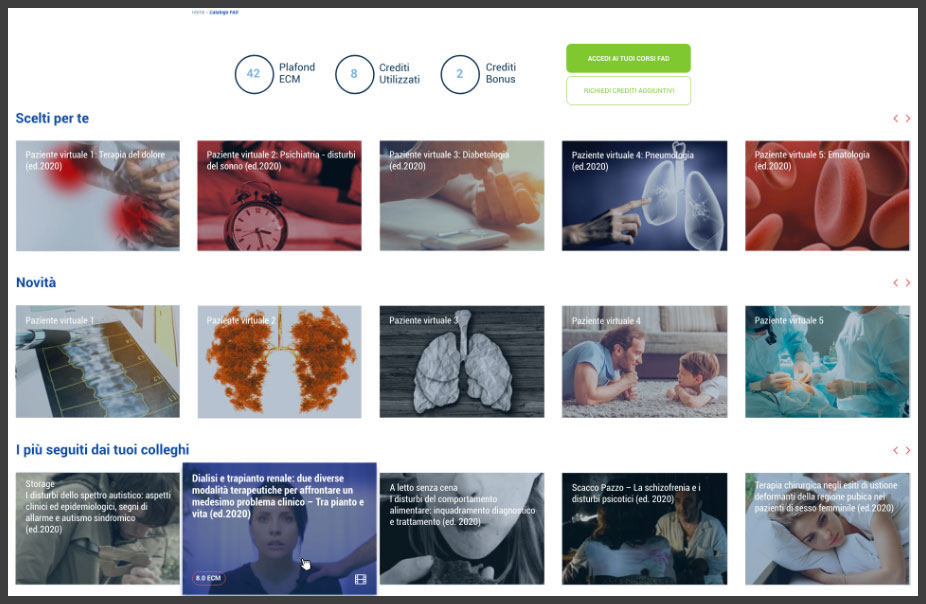This screenshot has width=926, height=604.
Task: Select the Crediti Utilizzati counter showing 8
Action: tap(354, 74)
